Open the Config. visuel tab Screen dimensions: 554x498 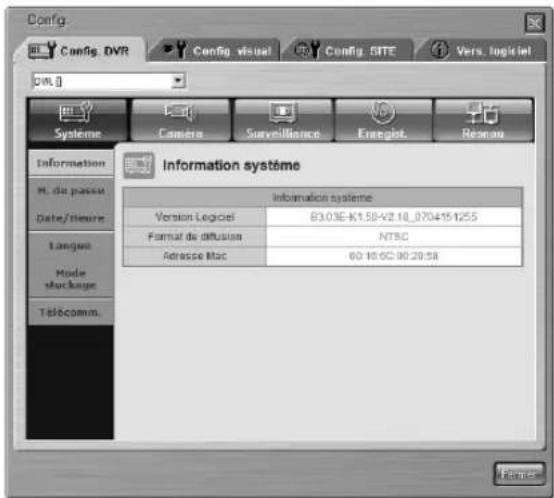pyautogui.click(x=215, y=51)
